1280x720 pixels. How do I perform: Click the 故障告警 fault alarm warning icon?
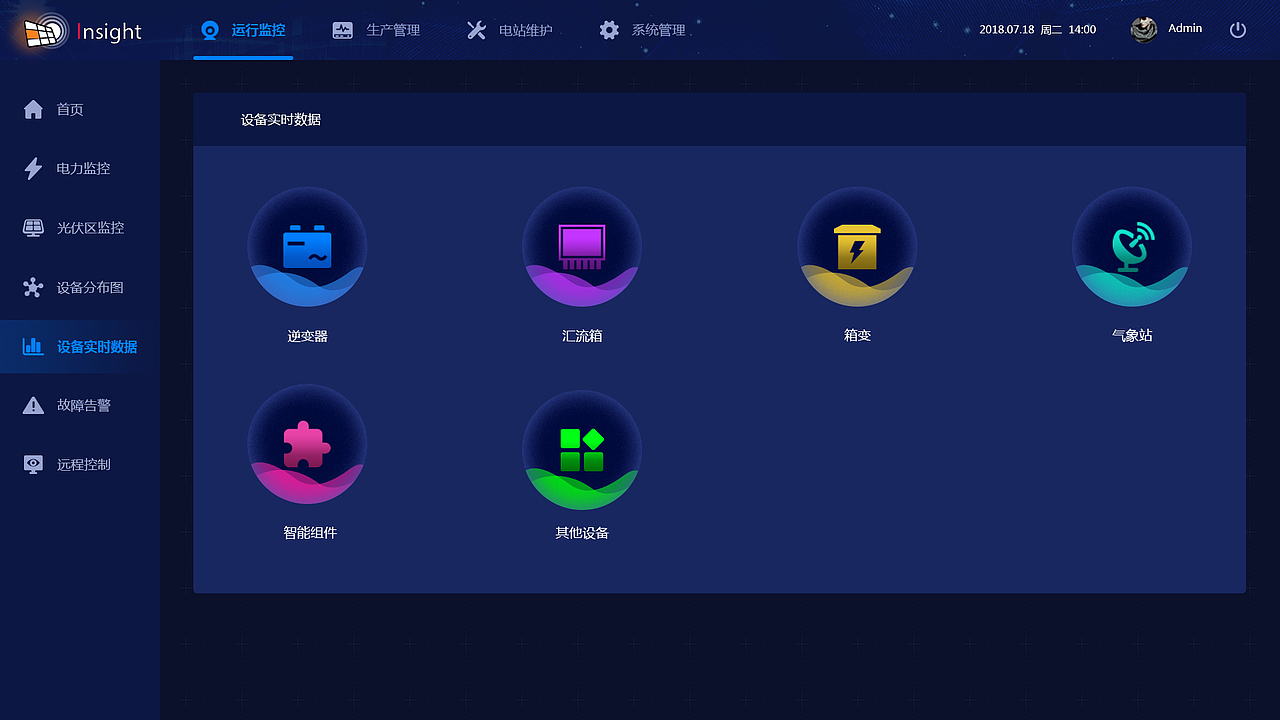[34, 404]
